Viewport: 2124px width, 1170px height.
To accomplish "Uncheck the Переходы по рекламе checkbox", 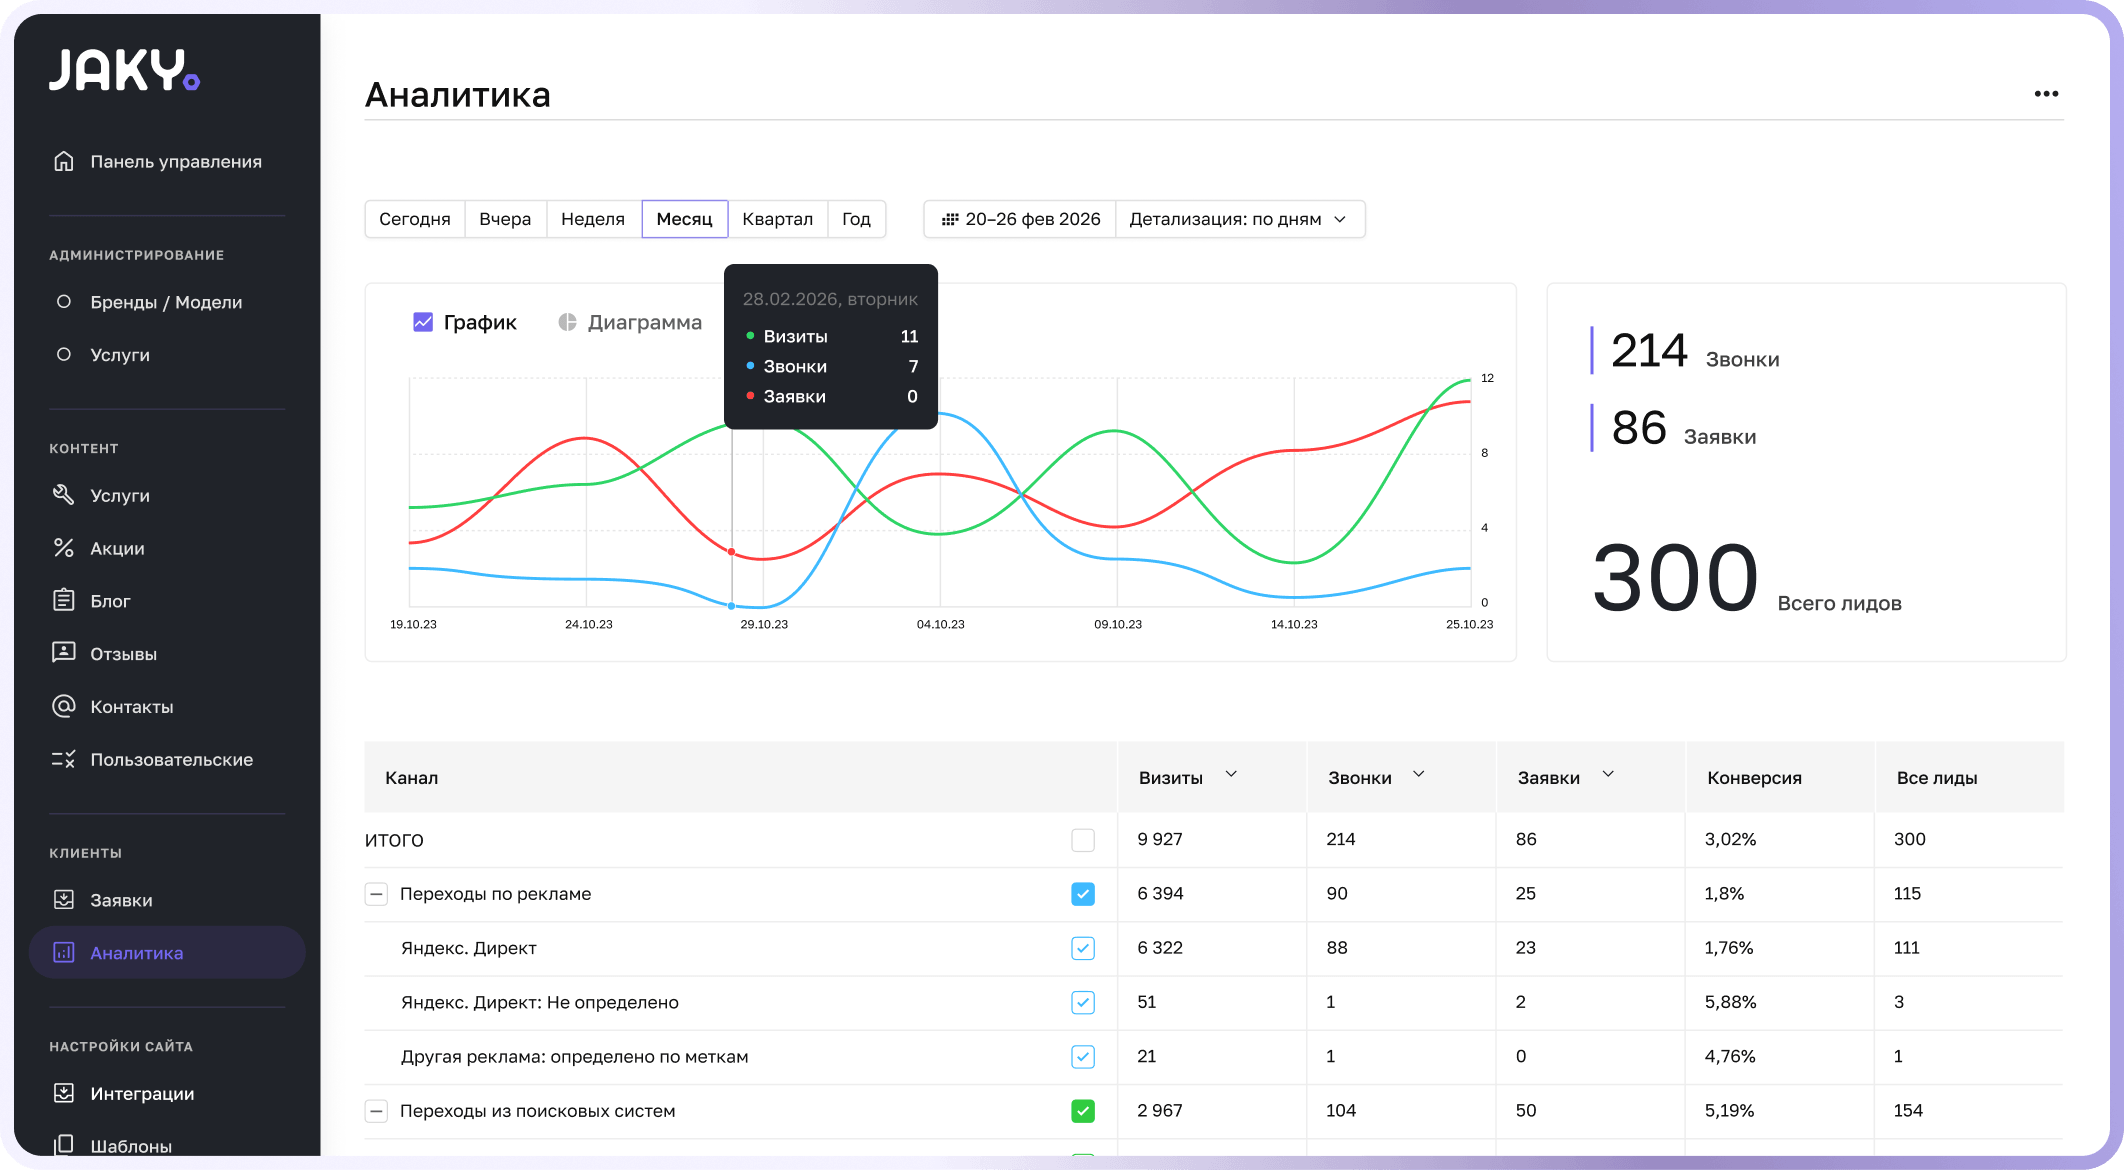I will [1083, 894].
